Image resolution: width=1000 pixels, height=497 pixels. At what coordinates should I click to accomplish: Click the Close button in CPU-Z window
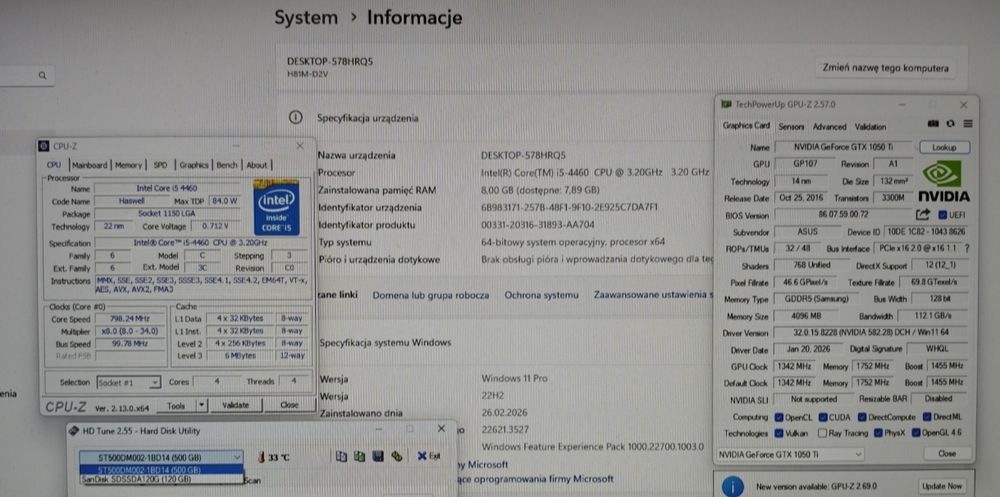coord(289,405)
